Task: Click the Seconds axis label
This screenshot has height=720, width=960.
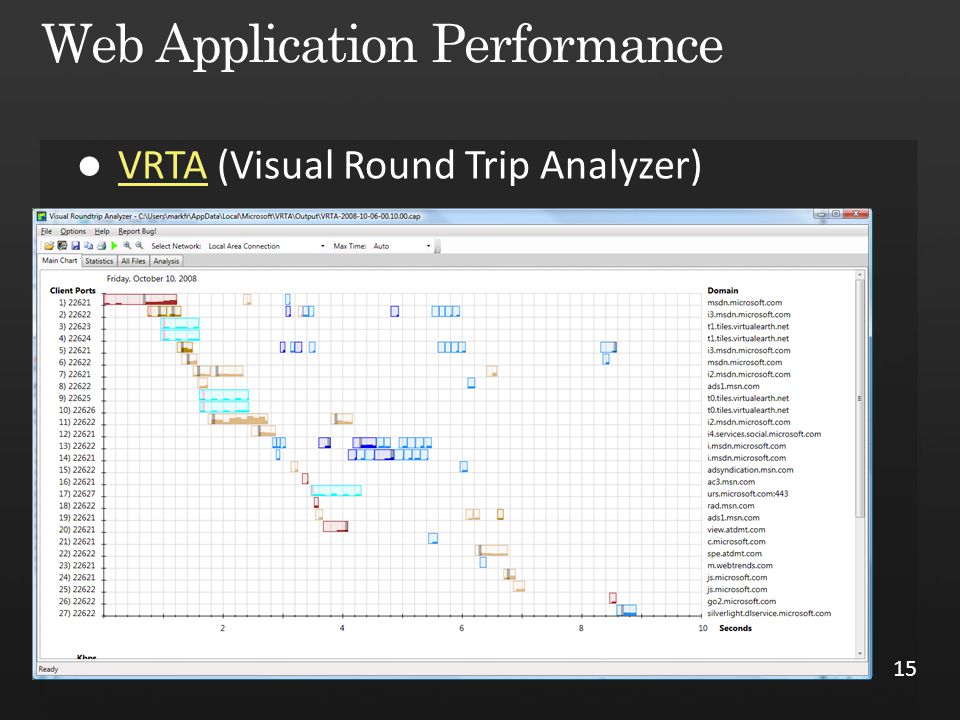Action: coord(735,628)
